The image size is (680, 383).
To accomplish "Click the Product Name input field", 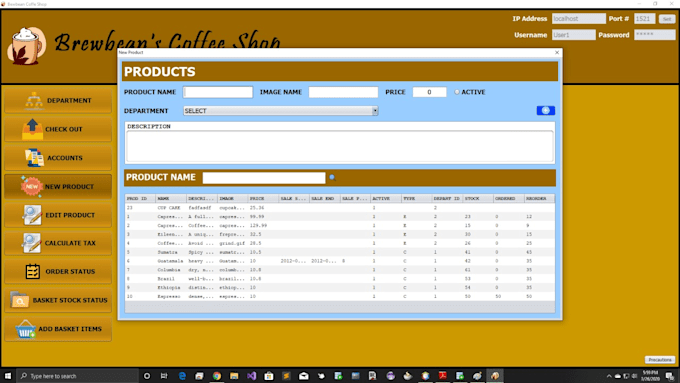I will pos(218,92).
